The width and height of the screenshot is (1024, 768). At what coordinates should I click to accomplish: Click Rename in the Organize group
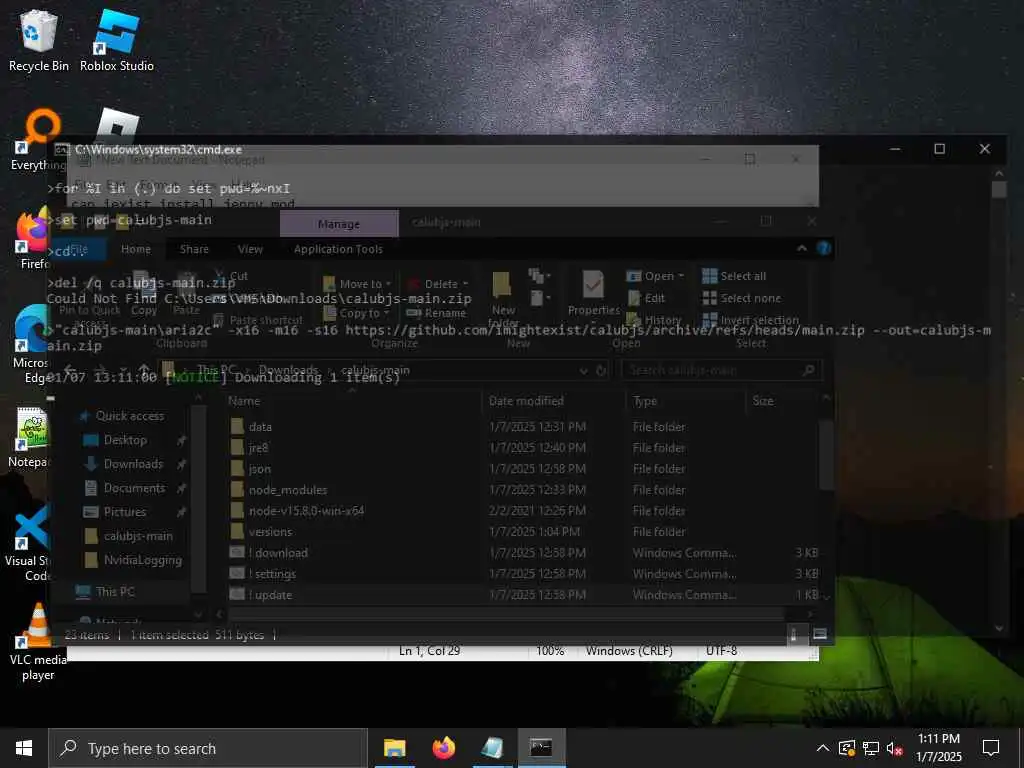[x=436, y=313]
